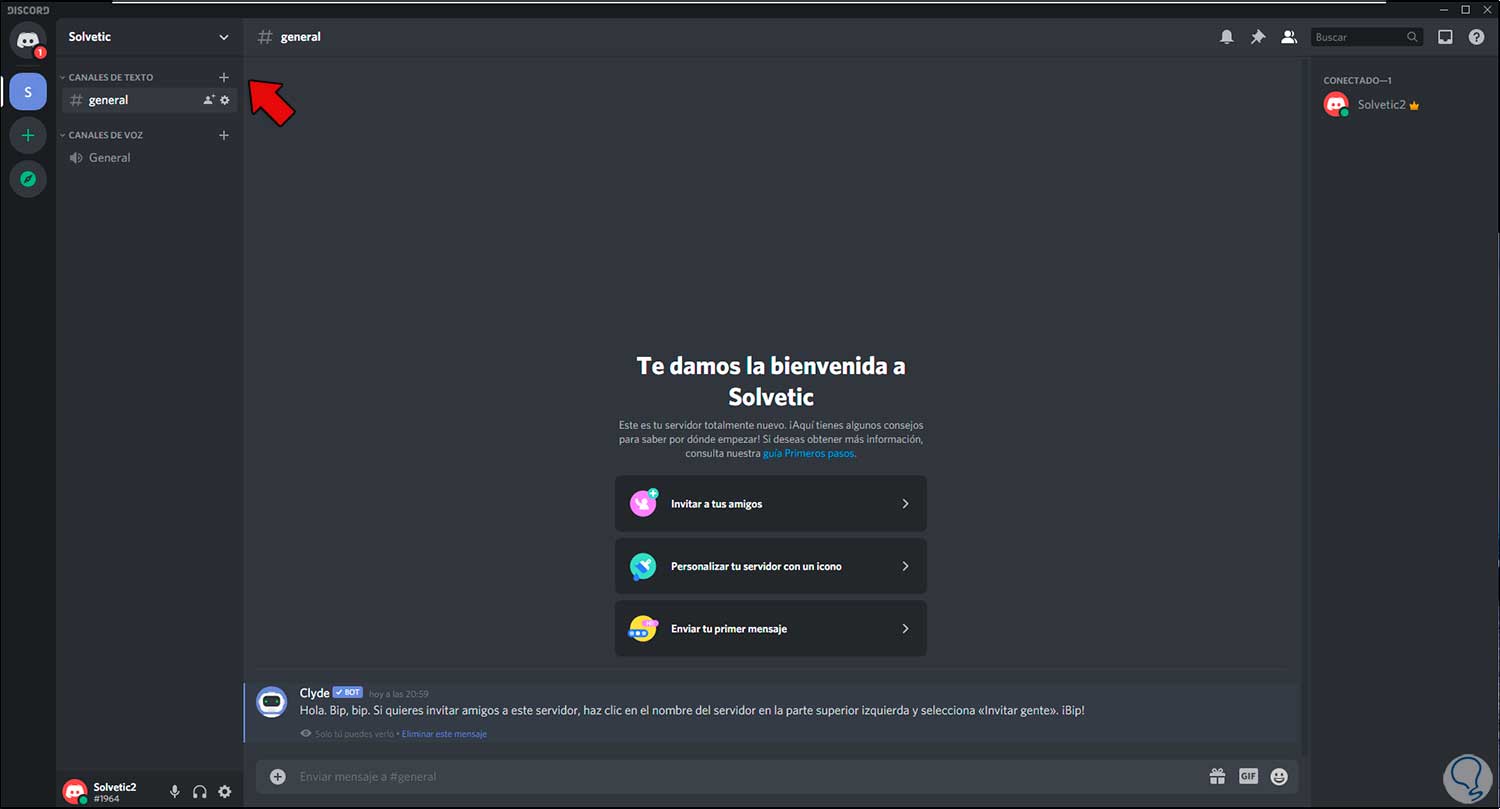The height and width of the screenshot is (809, 1500).
Task: Maximize the Discord window
Action: coord(1465,9)
